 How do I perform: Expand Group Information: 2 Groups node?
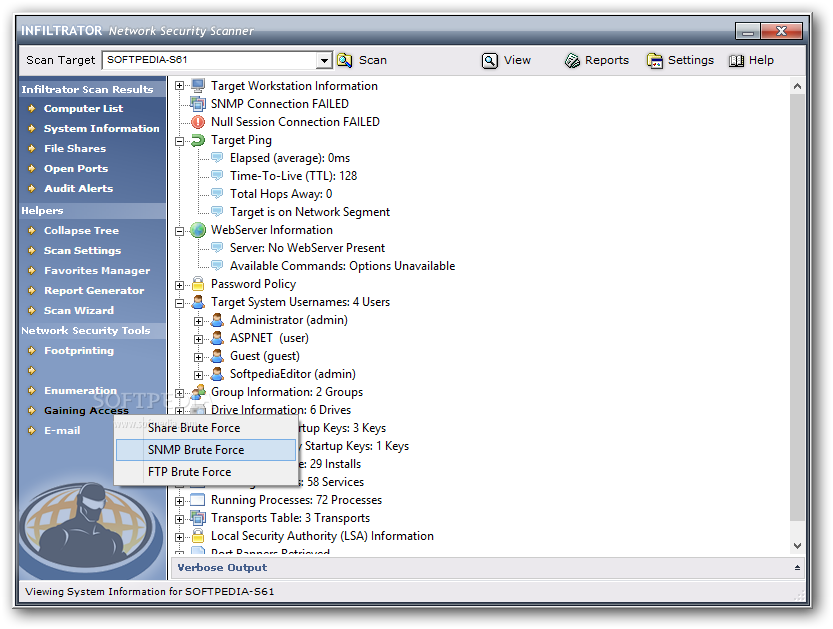180,394
